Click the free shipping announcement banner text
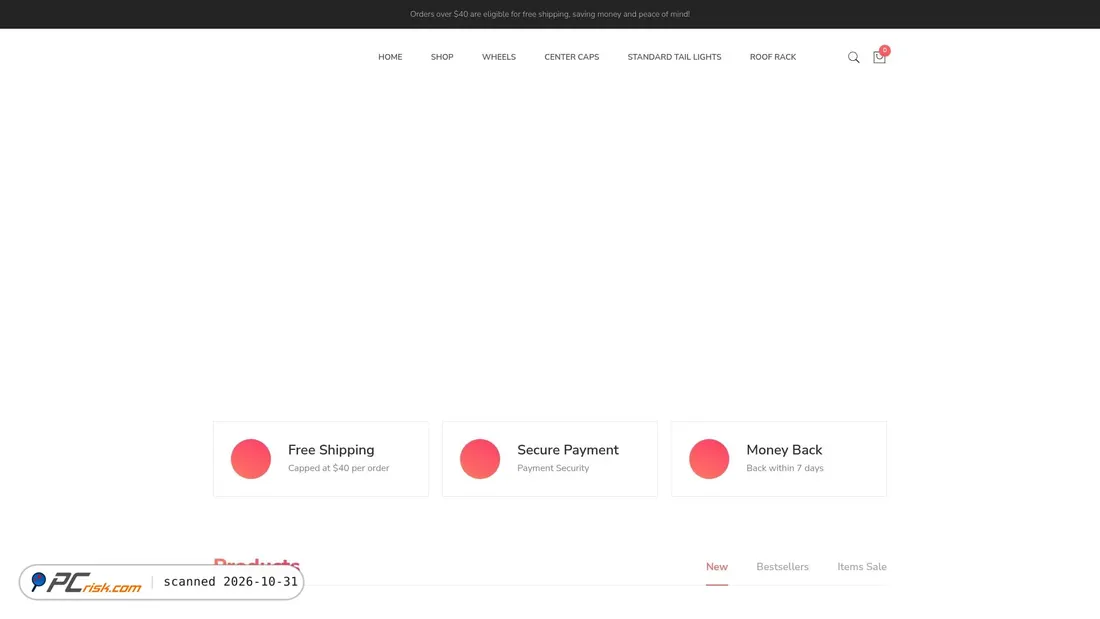1100x619 pixels. (x=549, y=14)
